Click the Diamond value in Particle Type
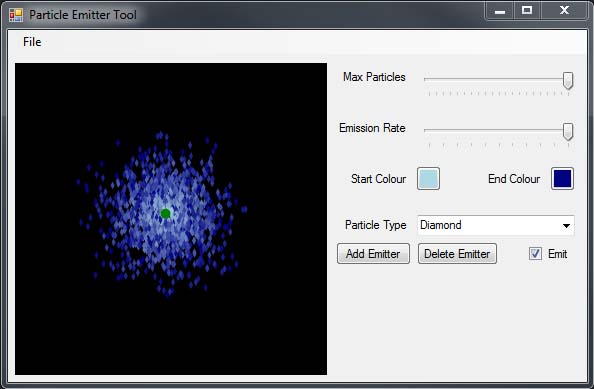This screenshot has height=389, width=594. pos(441,225)
